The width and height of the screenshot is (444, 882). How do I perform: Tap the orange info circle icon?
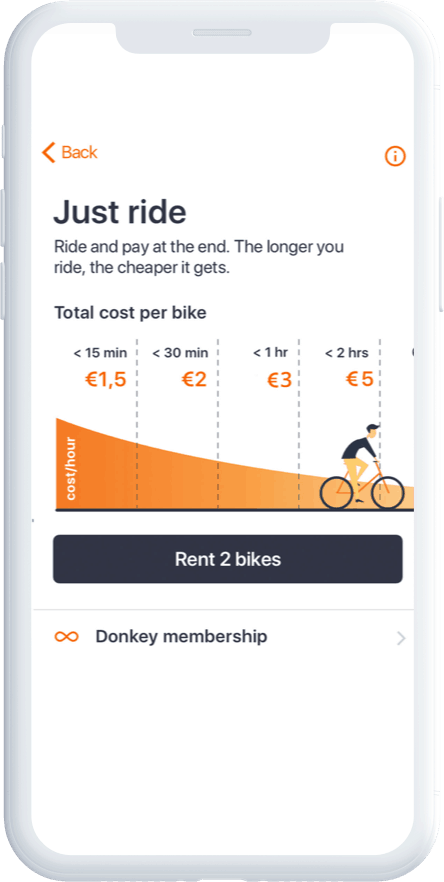point(395,156)
